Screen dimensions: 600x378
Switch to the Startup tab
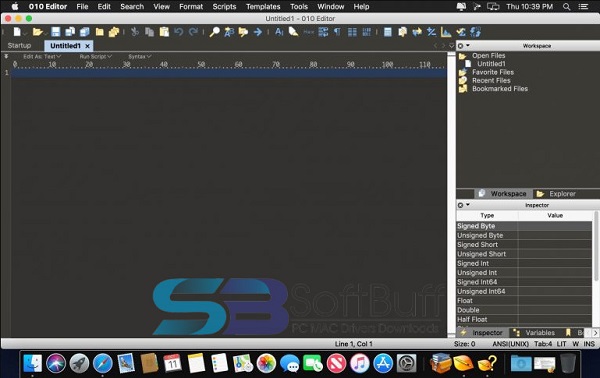coord(19,46)
